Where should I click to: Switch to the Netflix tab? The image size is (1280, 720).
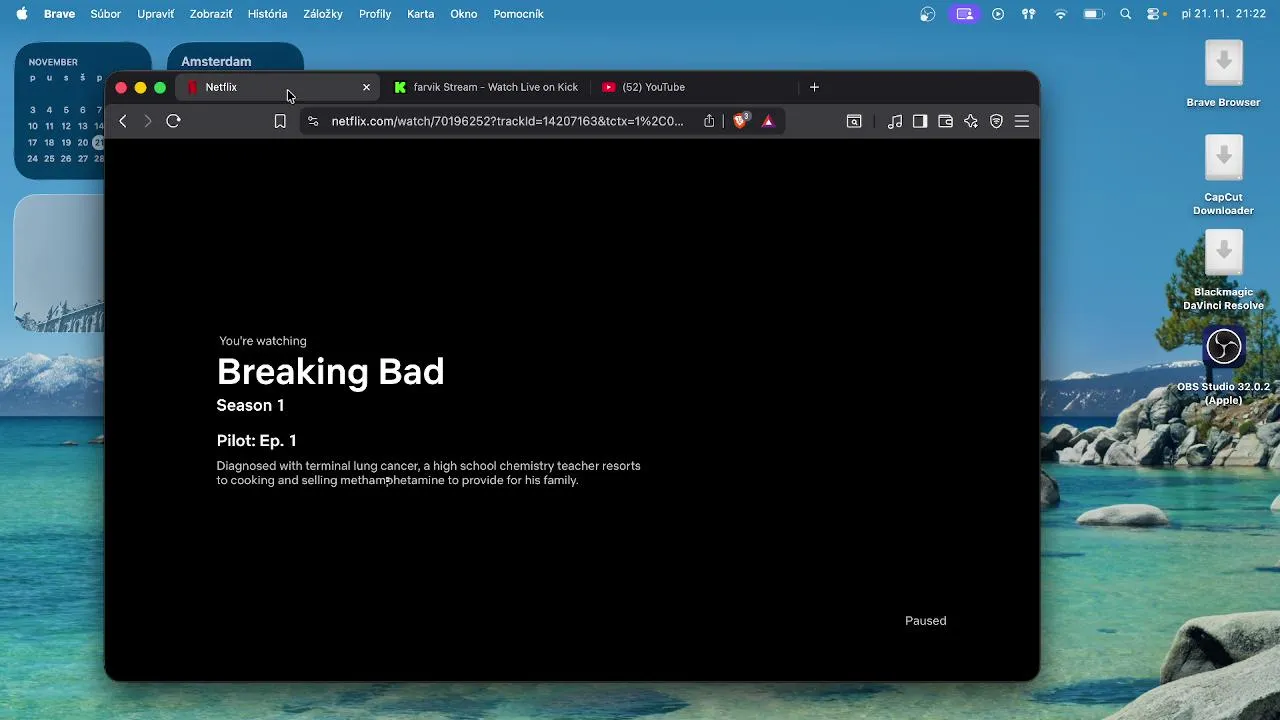coord(278,87)
